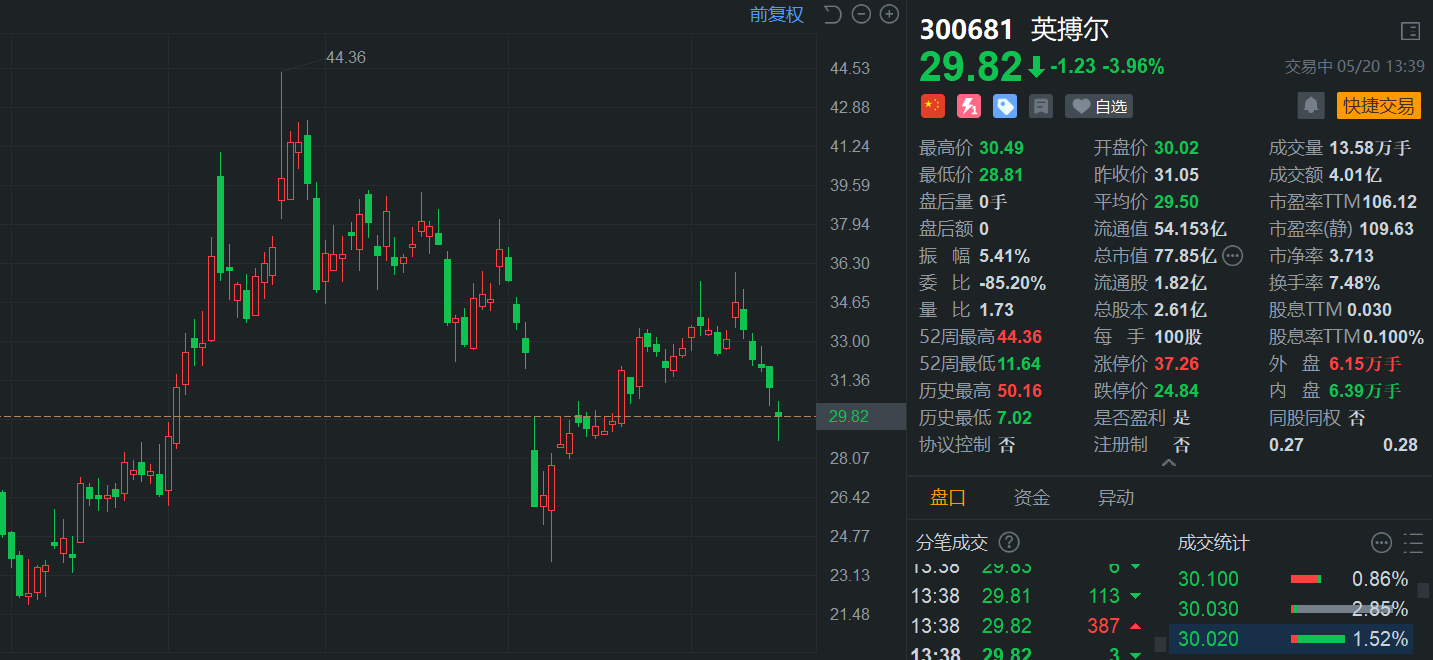Click the 跌停价 value 24.84
Viewport: 1433px width, 660px height.
tap(1176, 391)
